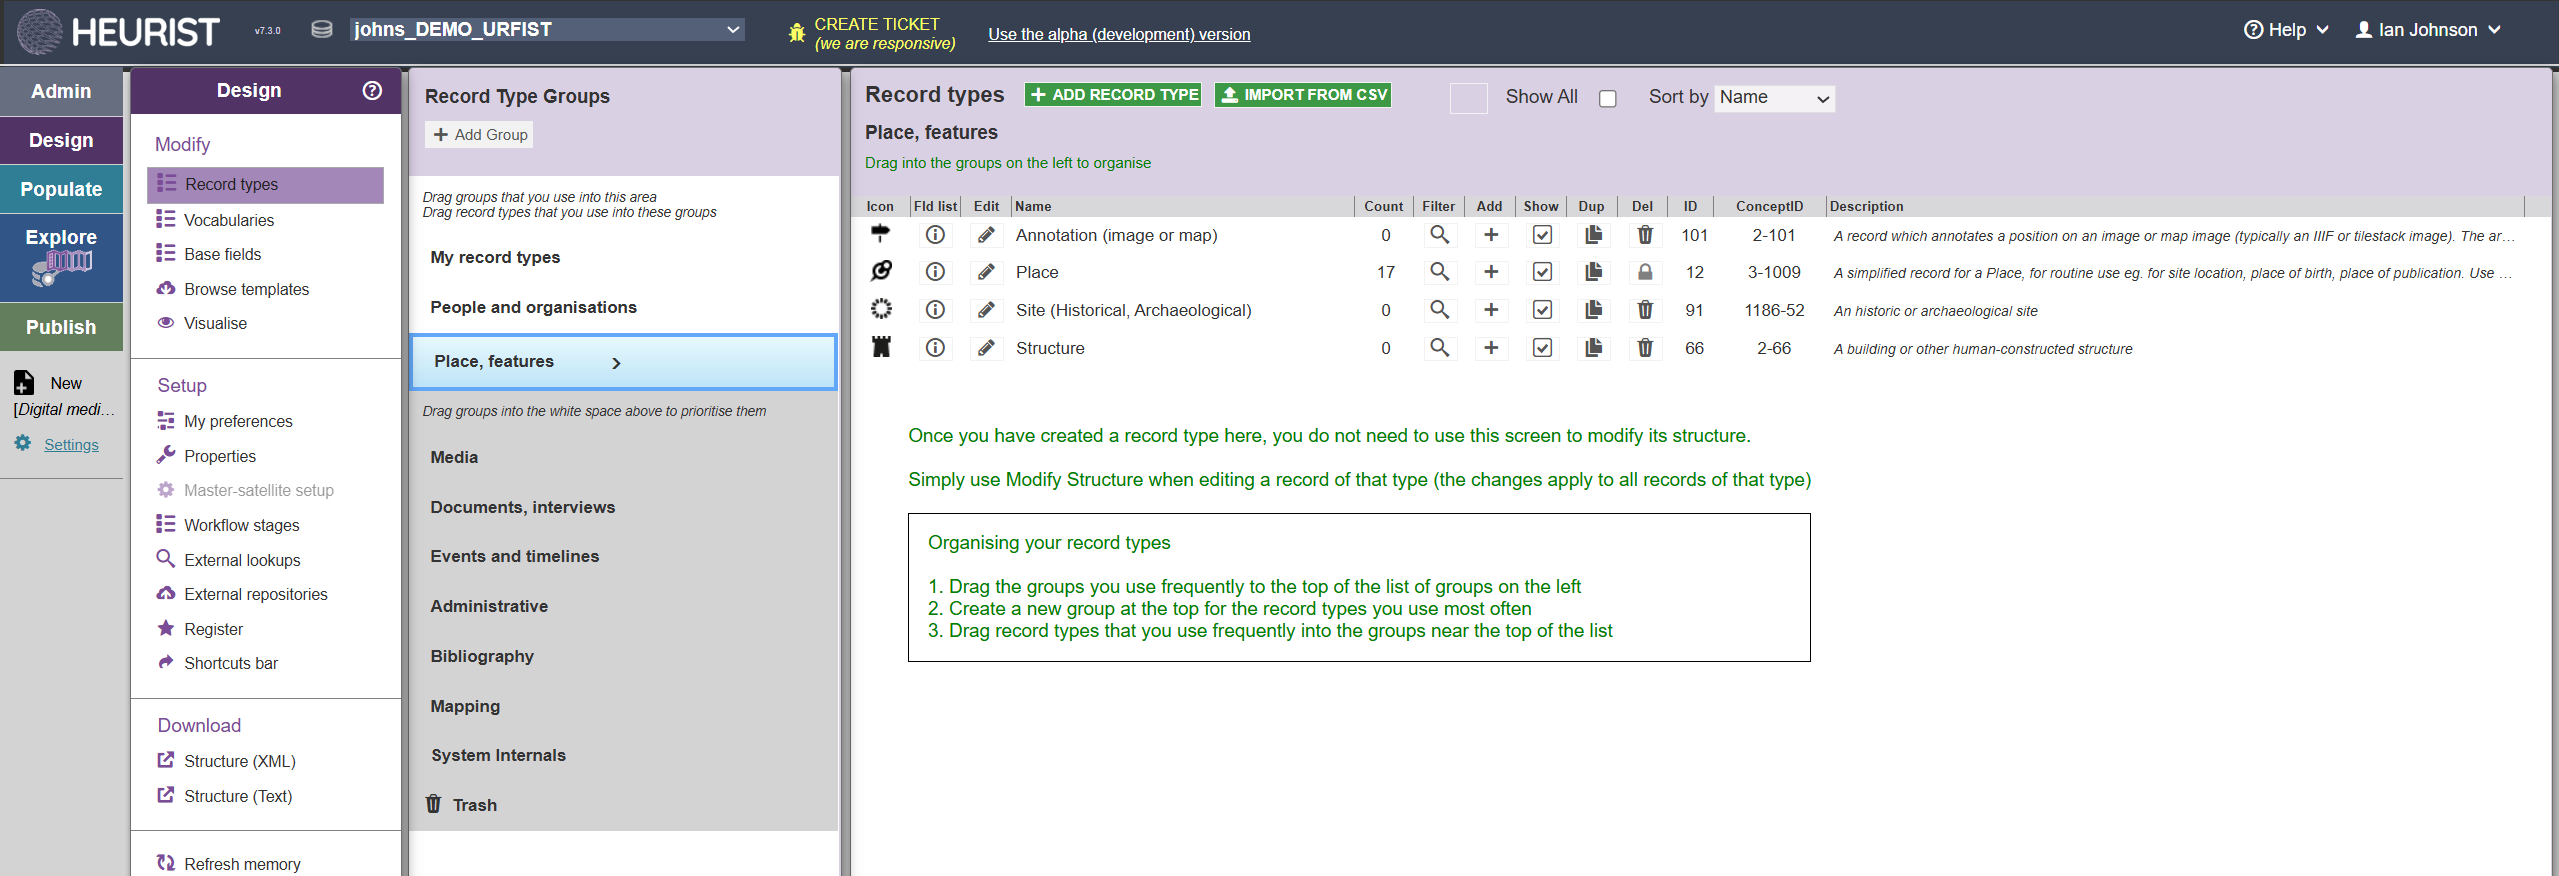Screen dimensions: 2559x876
Task: Open Vocabularies in the Modify menu
Action: (x=229, y=220)
